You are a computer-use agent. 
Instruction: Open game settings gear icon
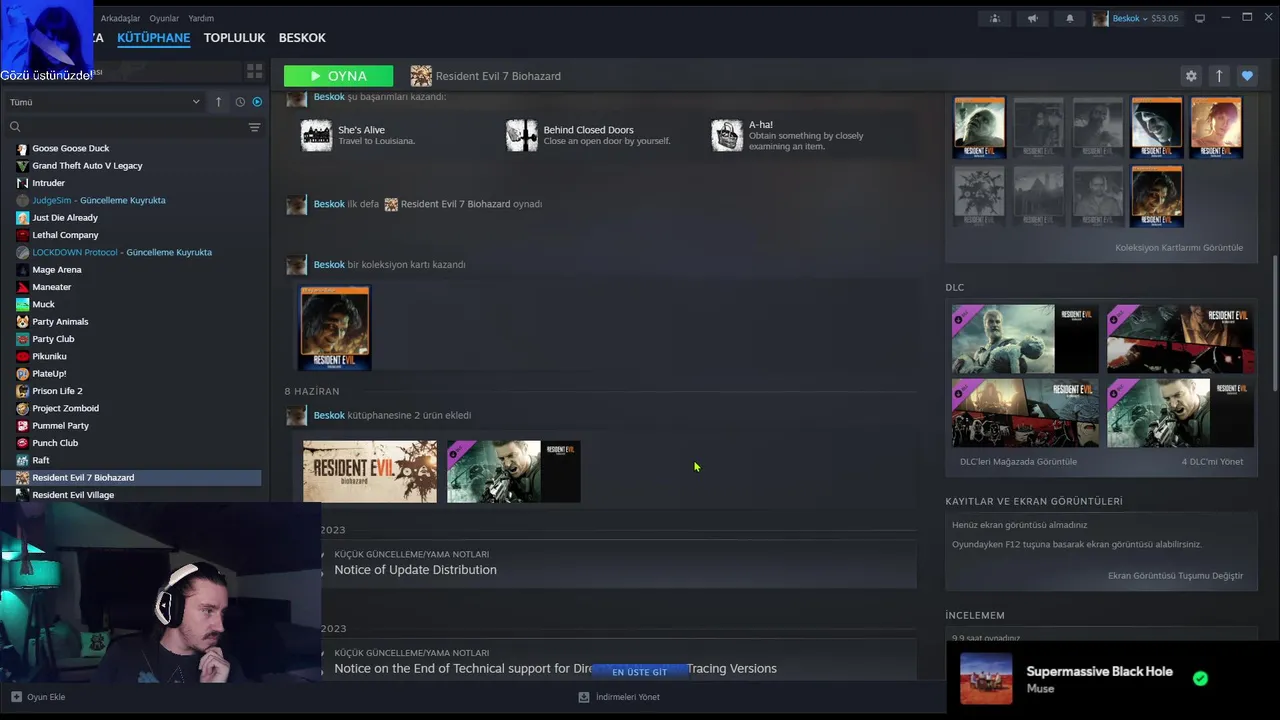(1191, 76)
